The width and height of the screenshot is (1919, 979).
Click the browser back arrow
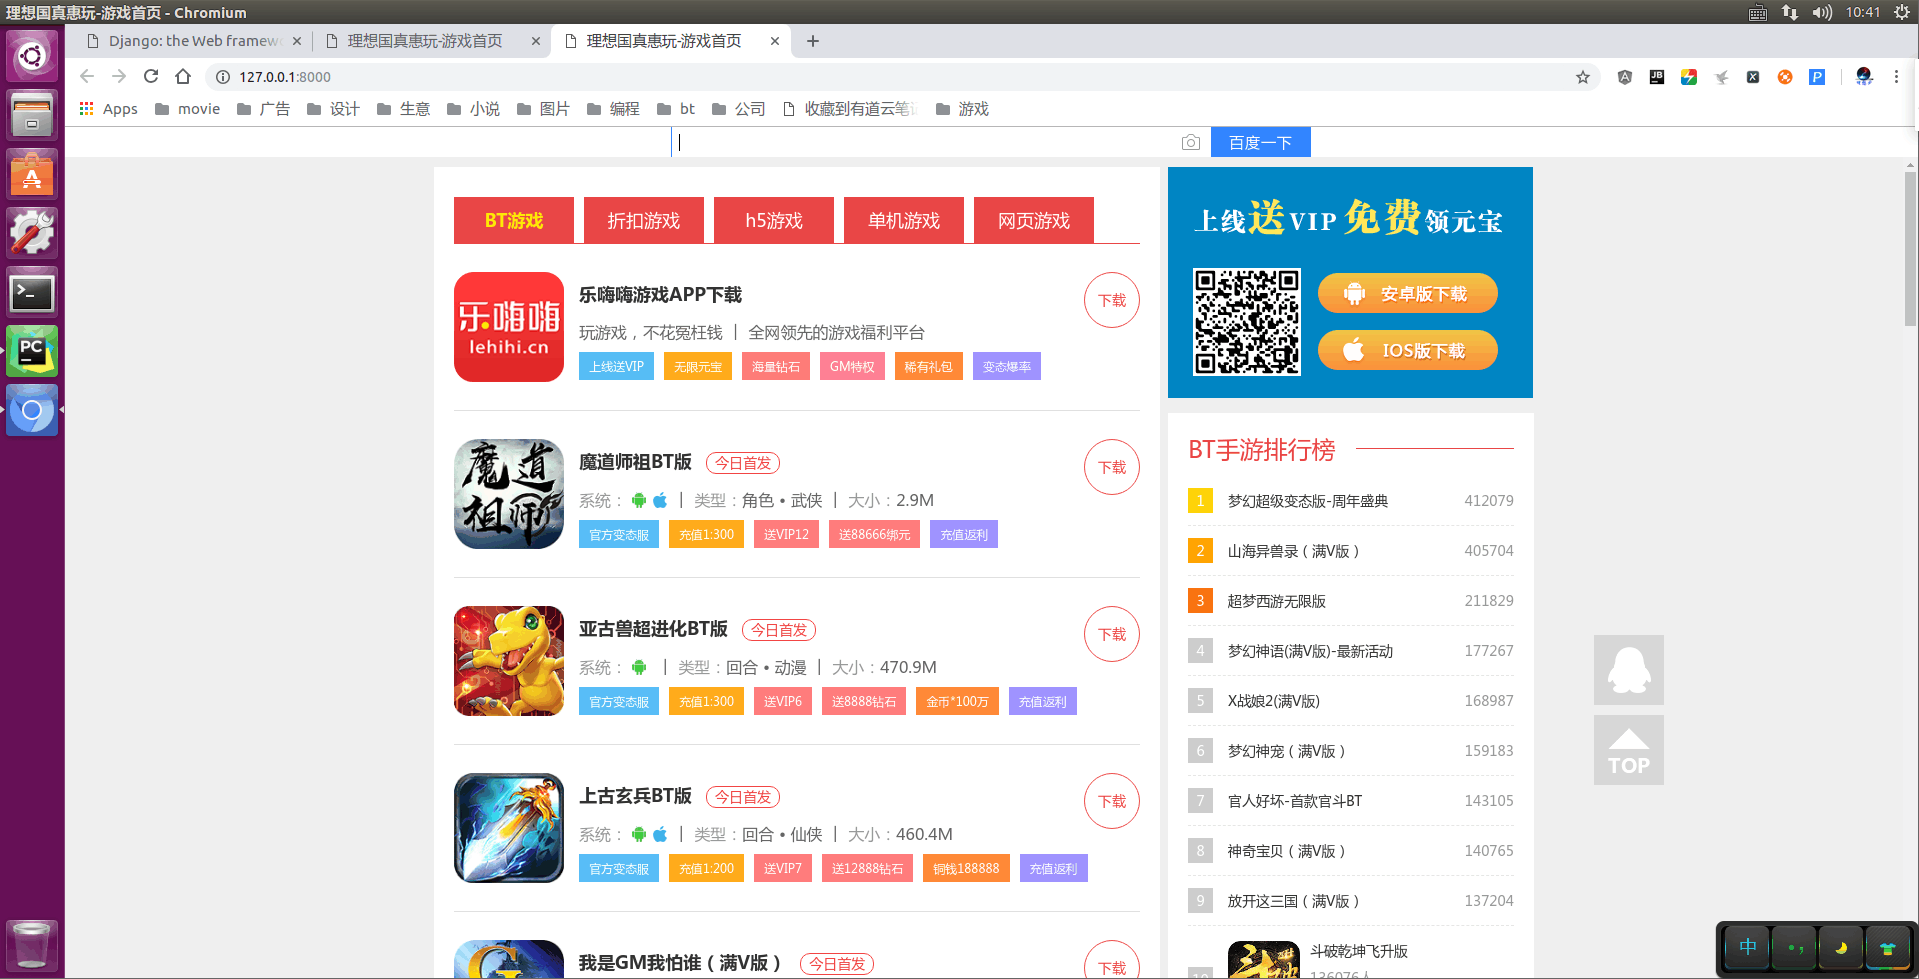[x=87, y=77]
